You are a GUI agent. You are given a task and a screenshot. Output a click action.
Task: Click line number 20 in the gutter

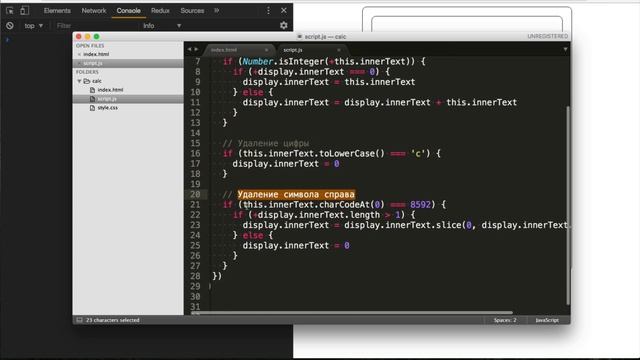coord(195,194)
